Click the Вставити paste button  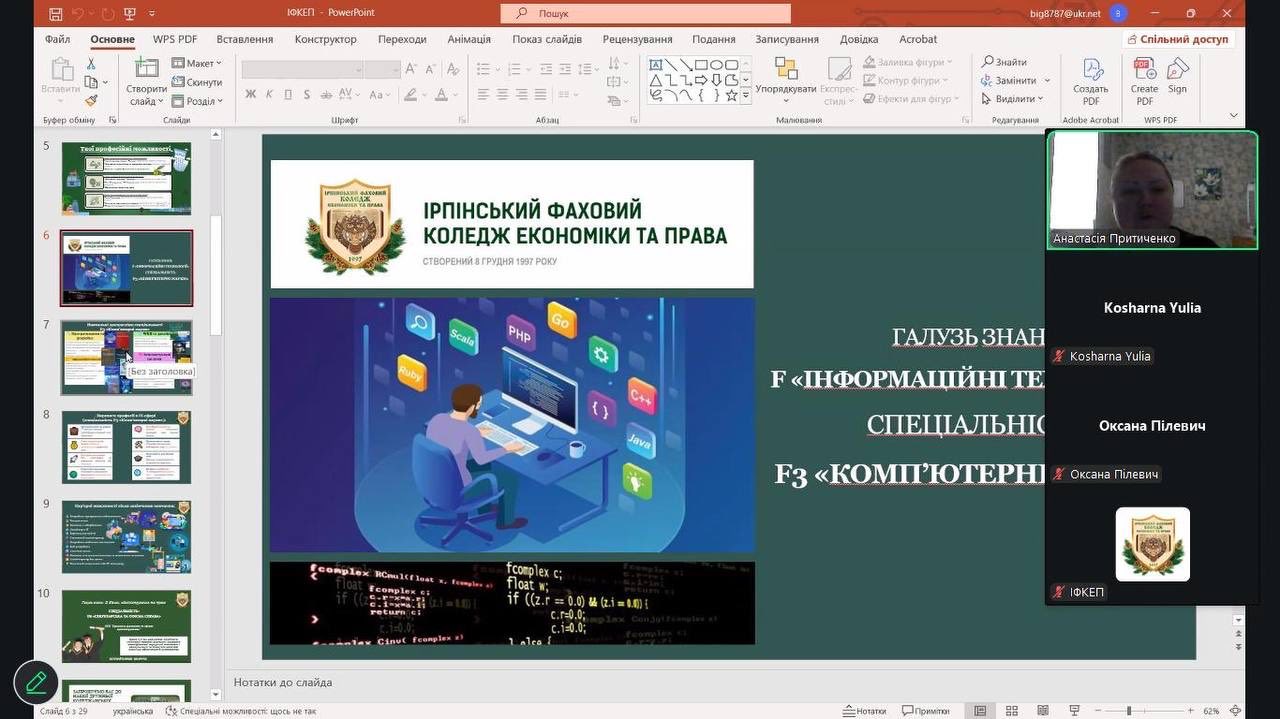pyautogui.click(x=61, y=80)
